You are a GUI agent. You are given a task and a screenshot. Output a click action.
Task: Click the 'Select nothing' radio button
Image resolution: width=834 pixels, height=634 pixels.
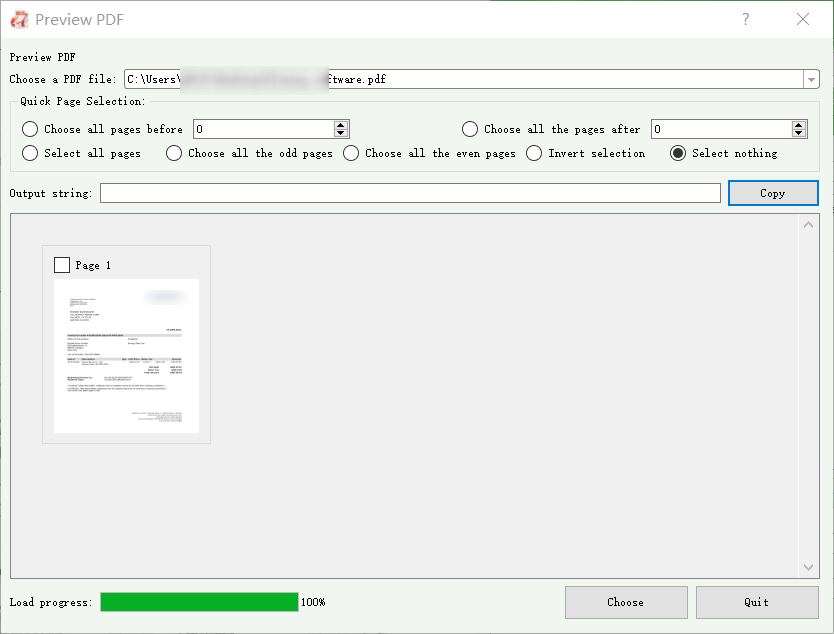[678, 153]
